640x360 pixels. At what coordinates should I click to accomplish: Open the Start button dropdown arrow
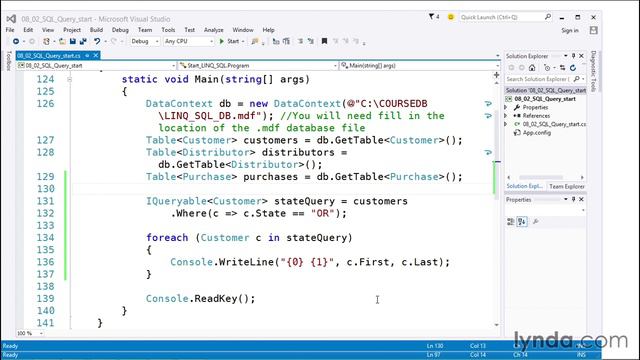coord(243,42)
